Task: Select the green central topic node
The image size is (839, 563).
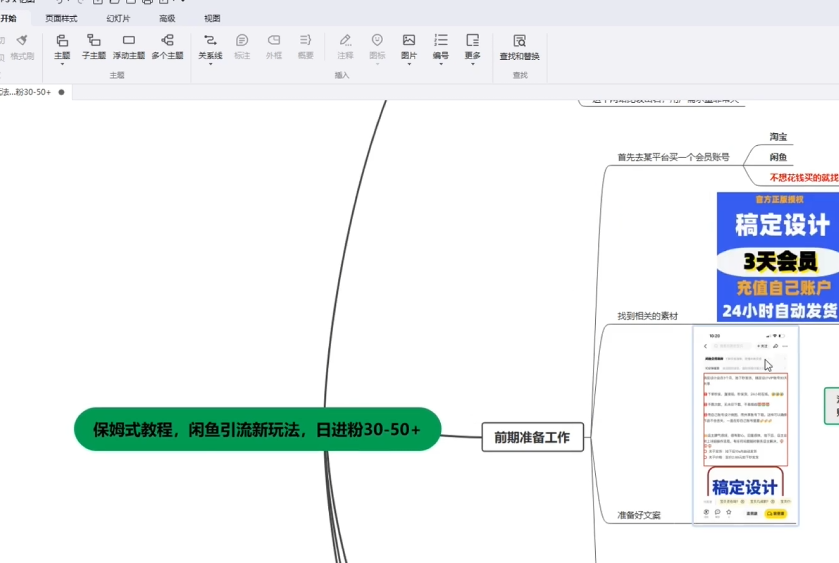Action: [257, 429]
